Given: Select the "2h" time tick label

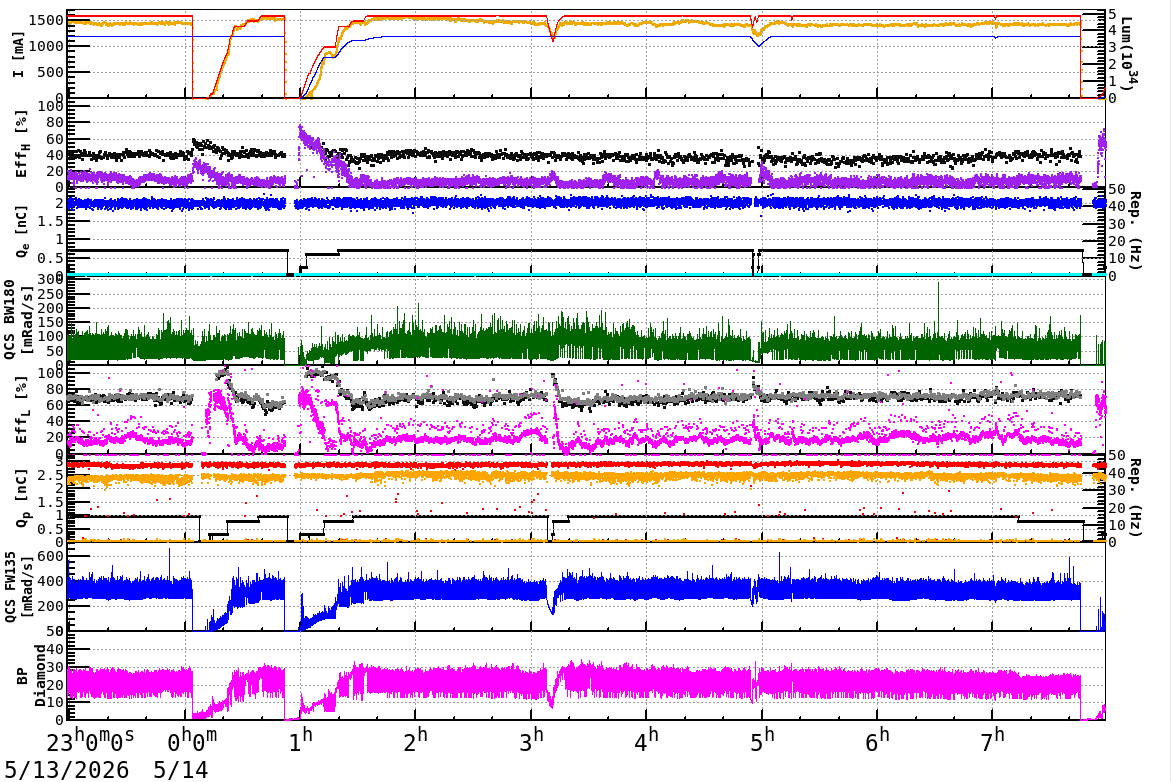Looking at the screenshot, I should pos(416,741).
